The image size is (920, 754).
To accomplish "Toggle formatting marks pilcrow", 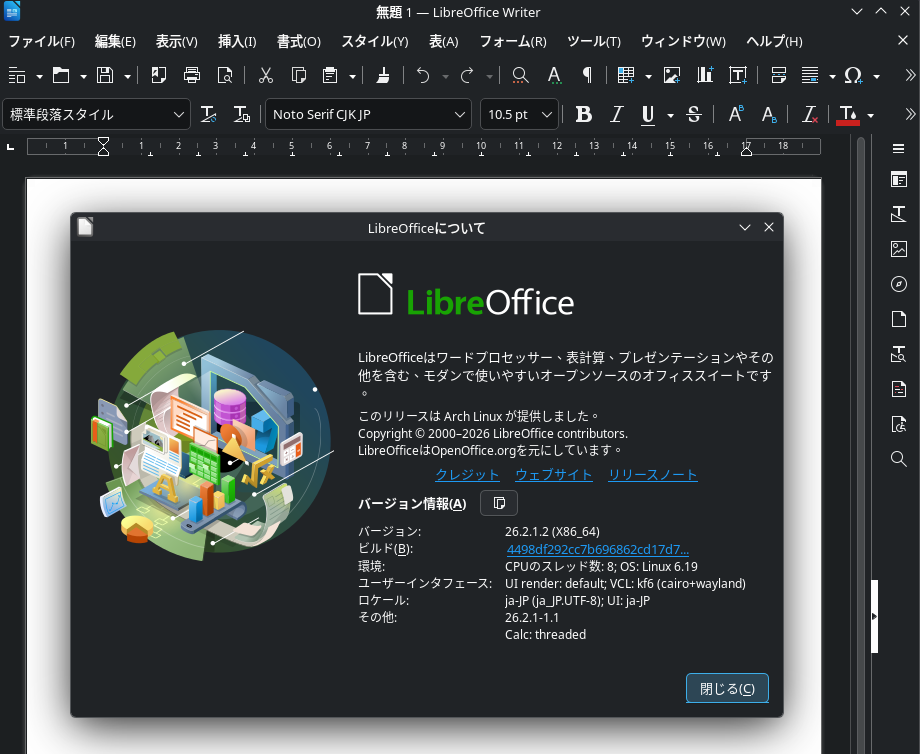I will click(x=587, y=75).
